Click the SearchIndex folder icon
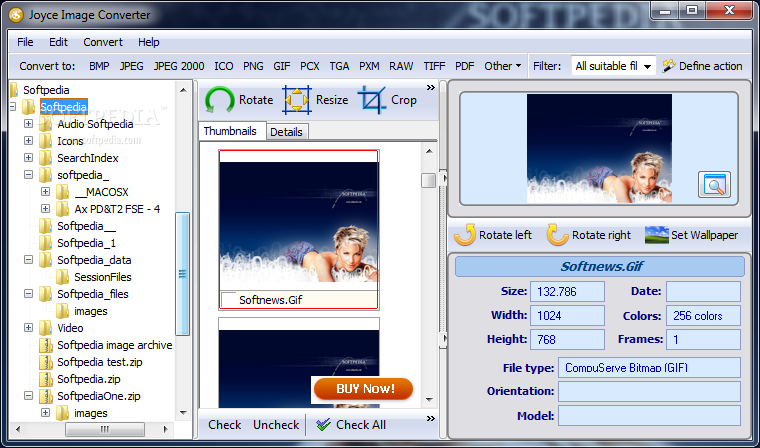 pos(46,158)
